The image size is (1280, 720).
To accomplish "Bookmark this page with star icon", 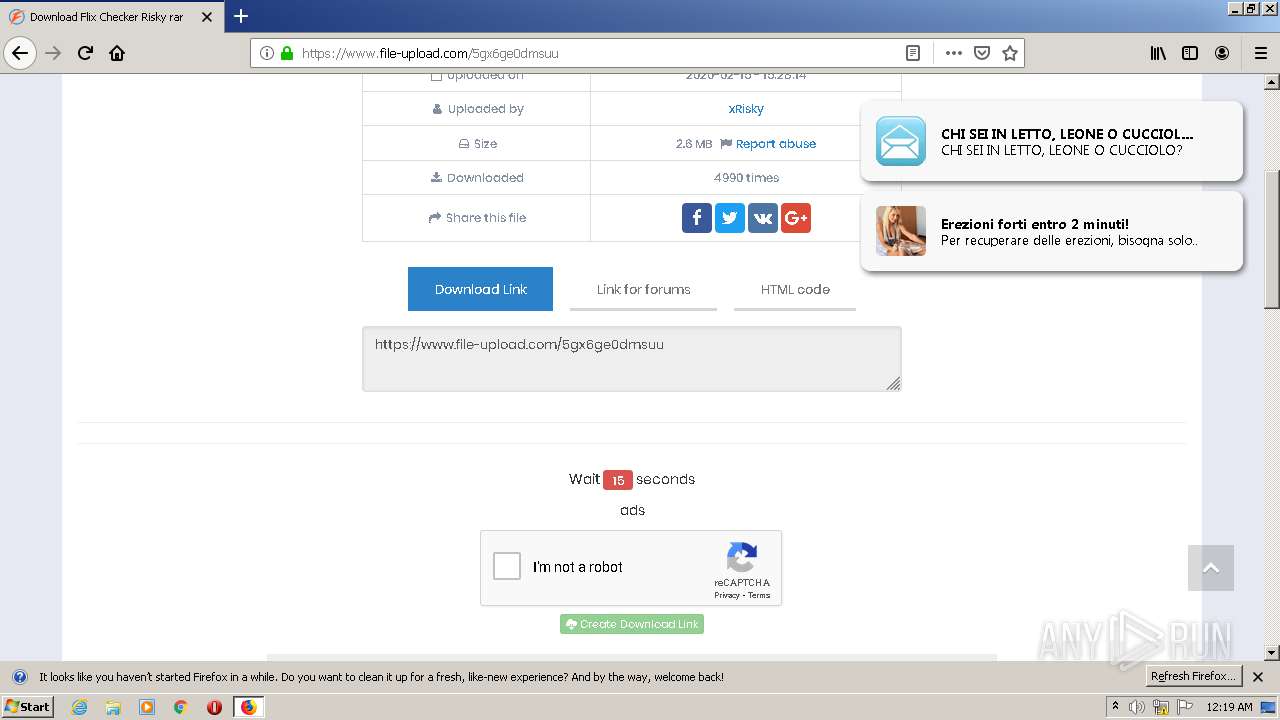I will 1010,53.
